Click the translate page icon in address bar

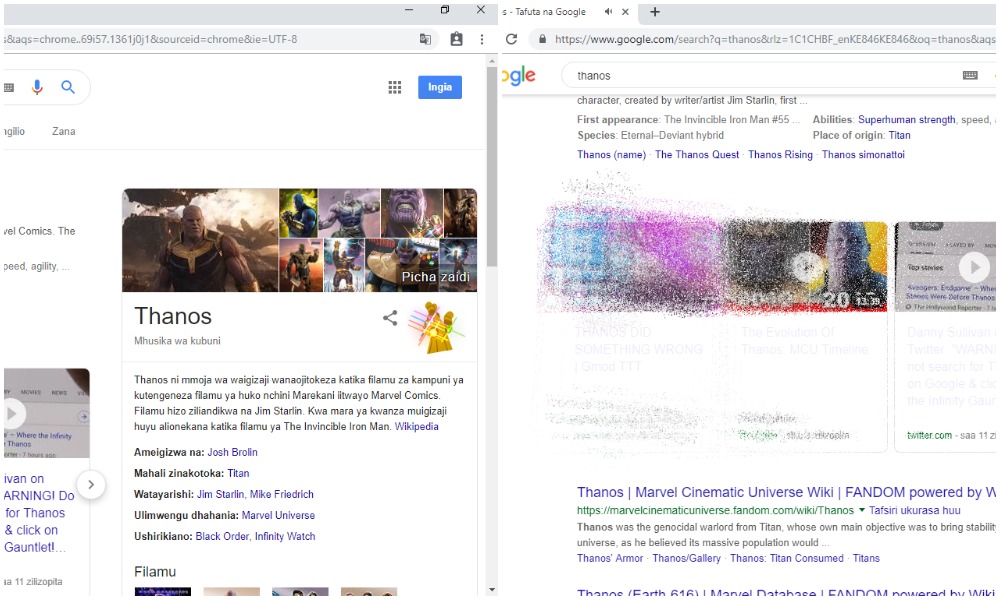click(x=426, y=39)
